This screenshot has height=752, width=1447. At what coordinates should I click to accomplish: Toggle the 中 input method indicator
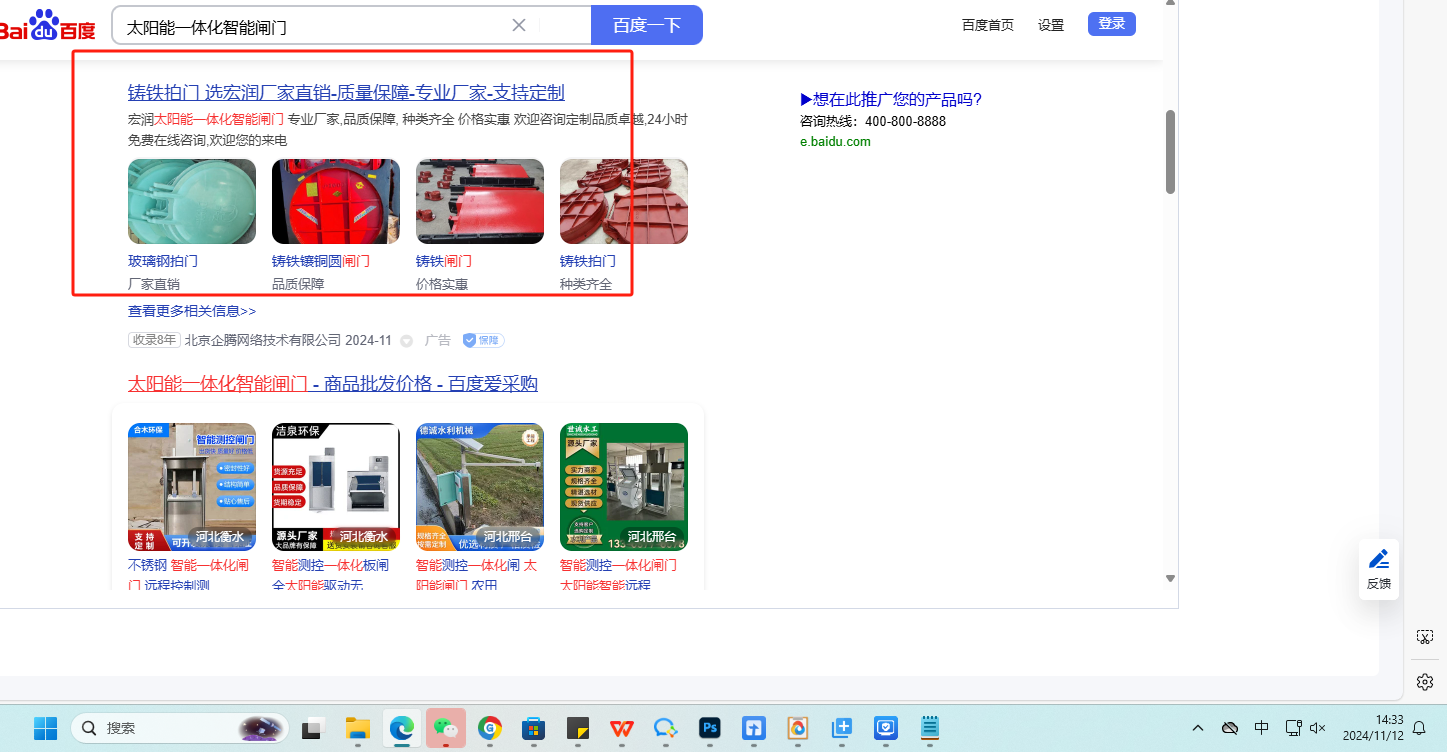(1262, 728)
